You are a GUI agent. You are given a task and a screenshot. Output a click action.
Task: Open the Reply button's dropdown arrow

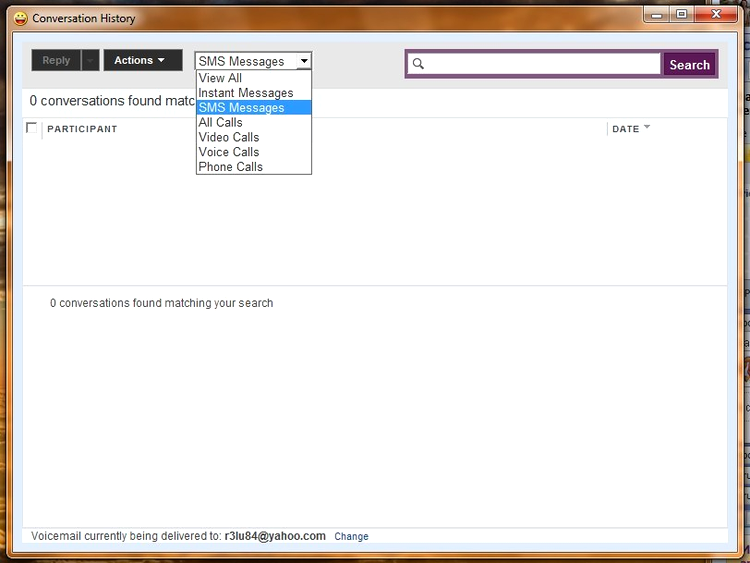click(x=90, y=60)
